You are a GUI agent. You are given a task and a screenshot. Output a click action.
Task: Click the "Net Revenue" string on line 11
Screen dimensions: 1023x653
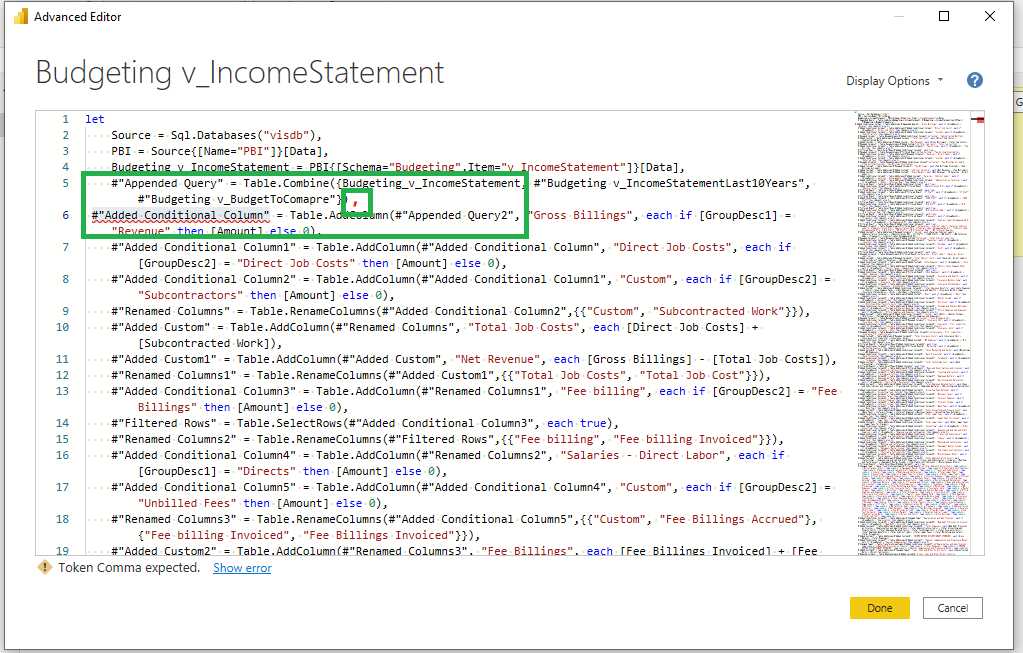point(498,359)
